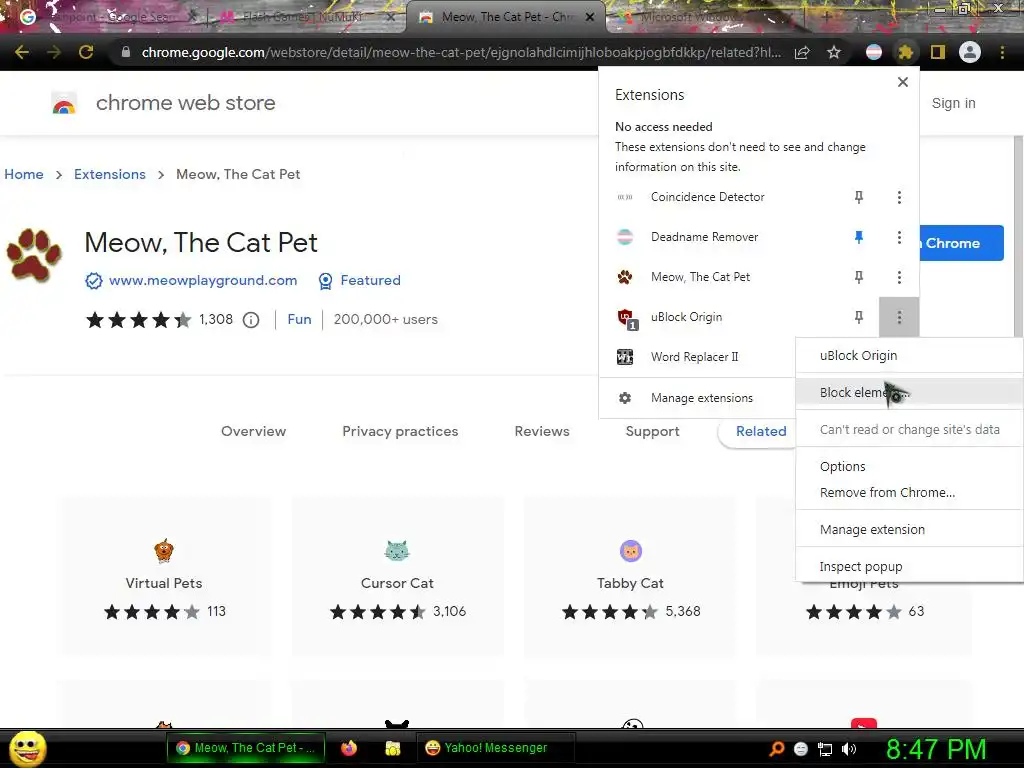Viewport: 1024px width, 768px height.
Task: Reload the page with the refresh icon
Action: tap(86, 52)
